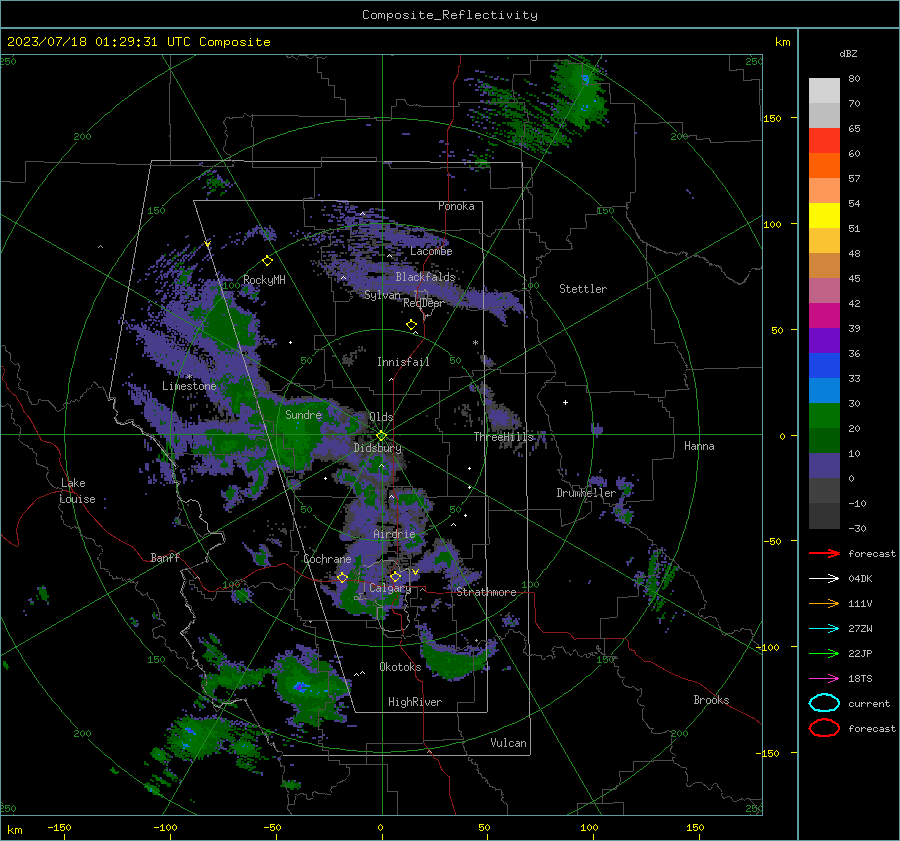Select the orange 111V arrow symbol

coord(824,603)
